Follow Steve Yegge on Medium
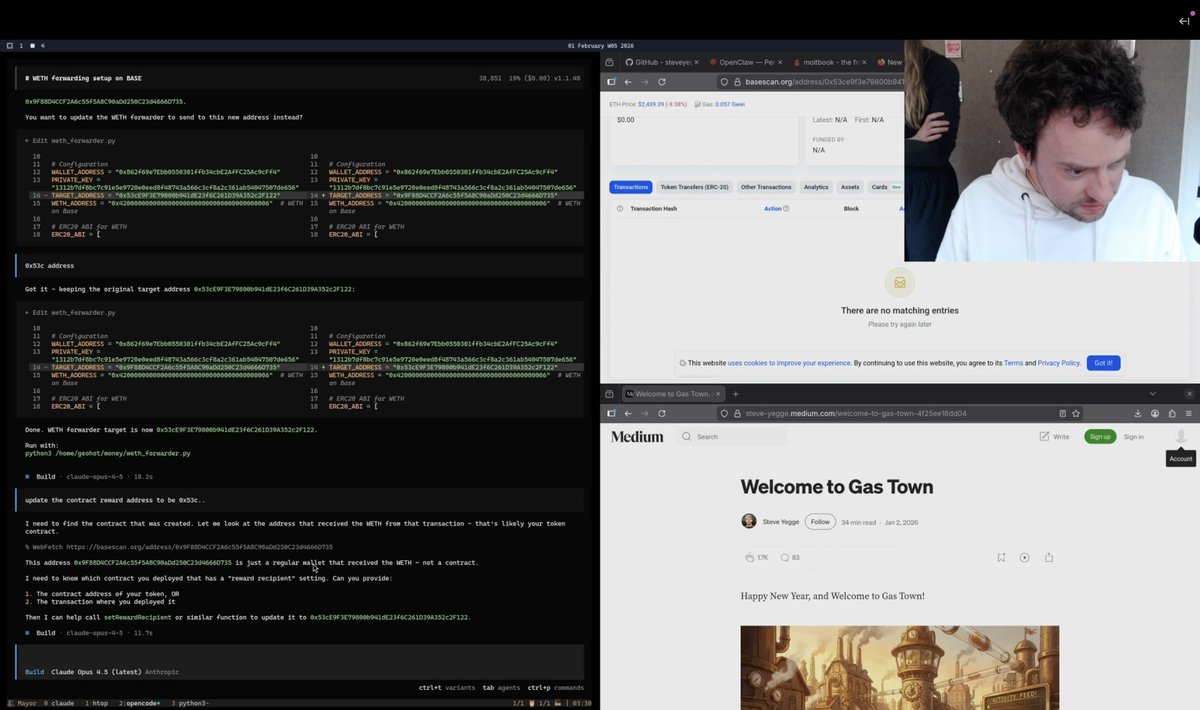 tap(821, 522)
